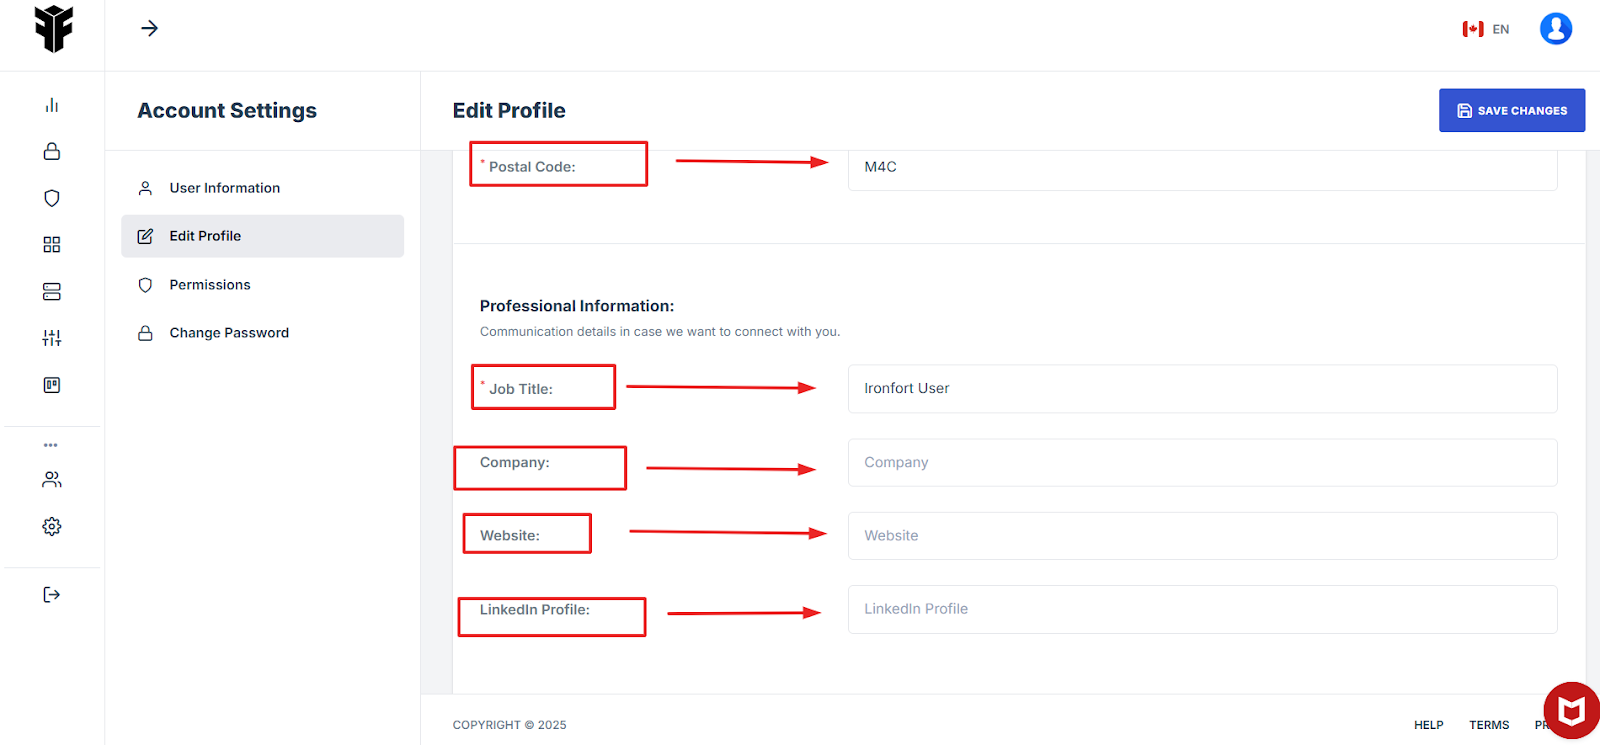Open the lock icon in left sidebar
The height and width of the screenshot is (745, 1600).
click(52, 151)
